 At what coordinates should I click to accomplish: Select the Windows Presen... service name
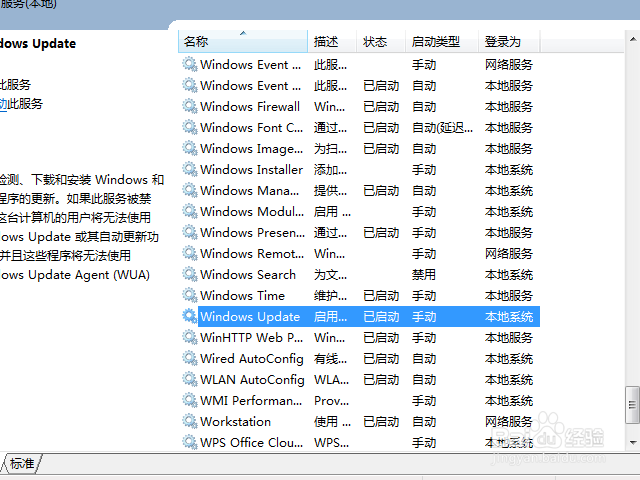click(x=252, y=233)
